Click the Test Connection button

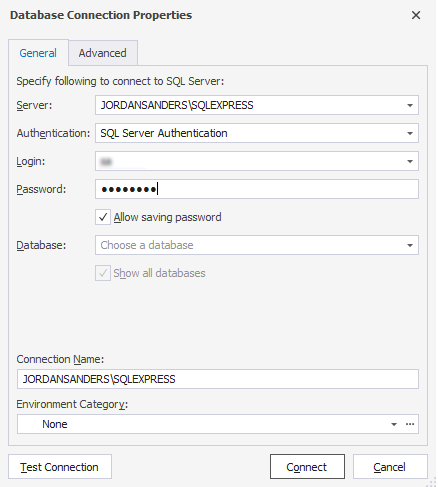(x=60, y=467)
